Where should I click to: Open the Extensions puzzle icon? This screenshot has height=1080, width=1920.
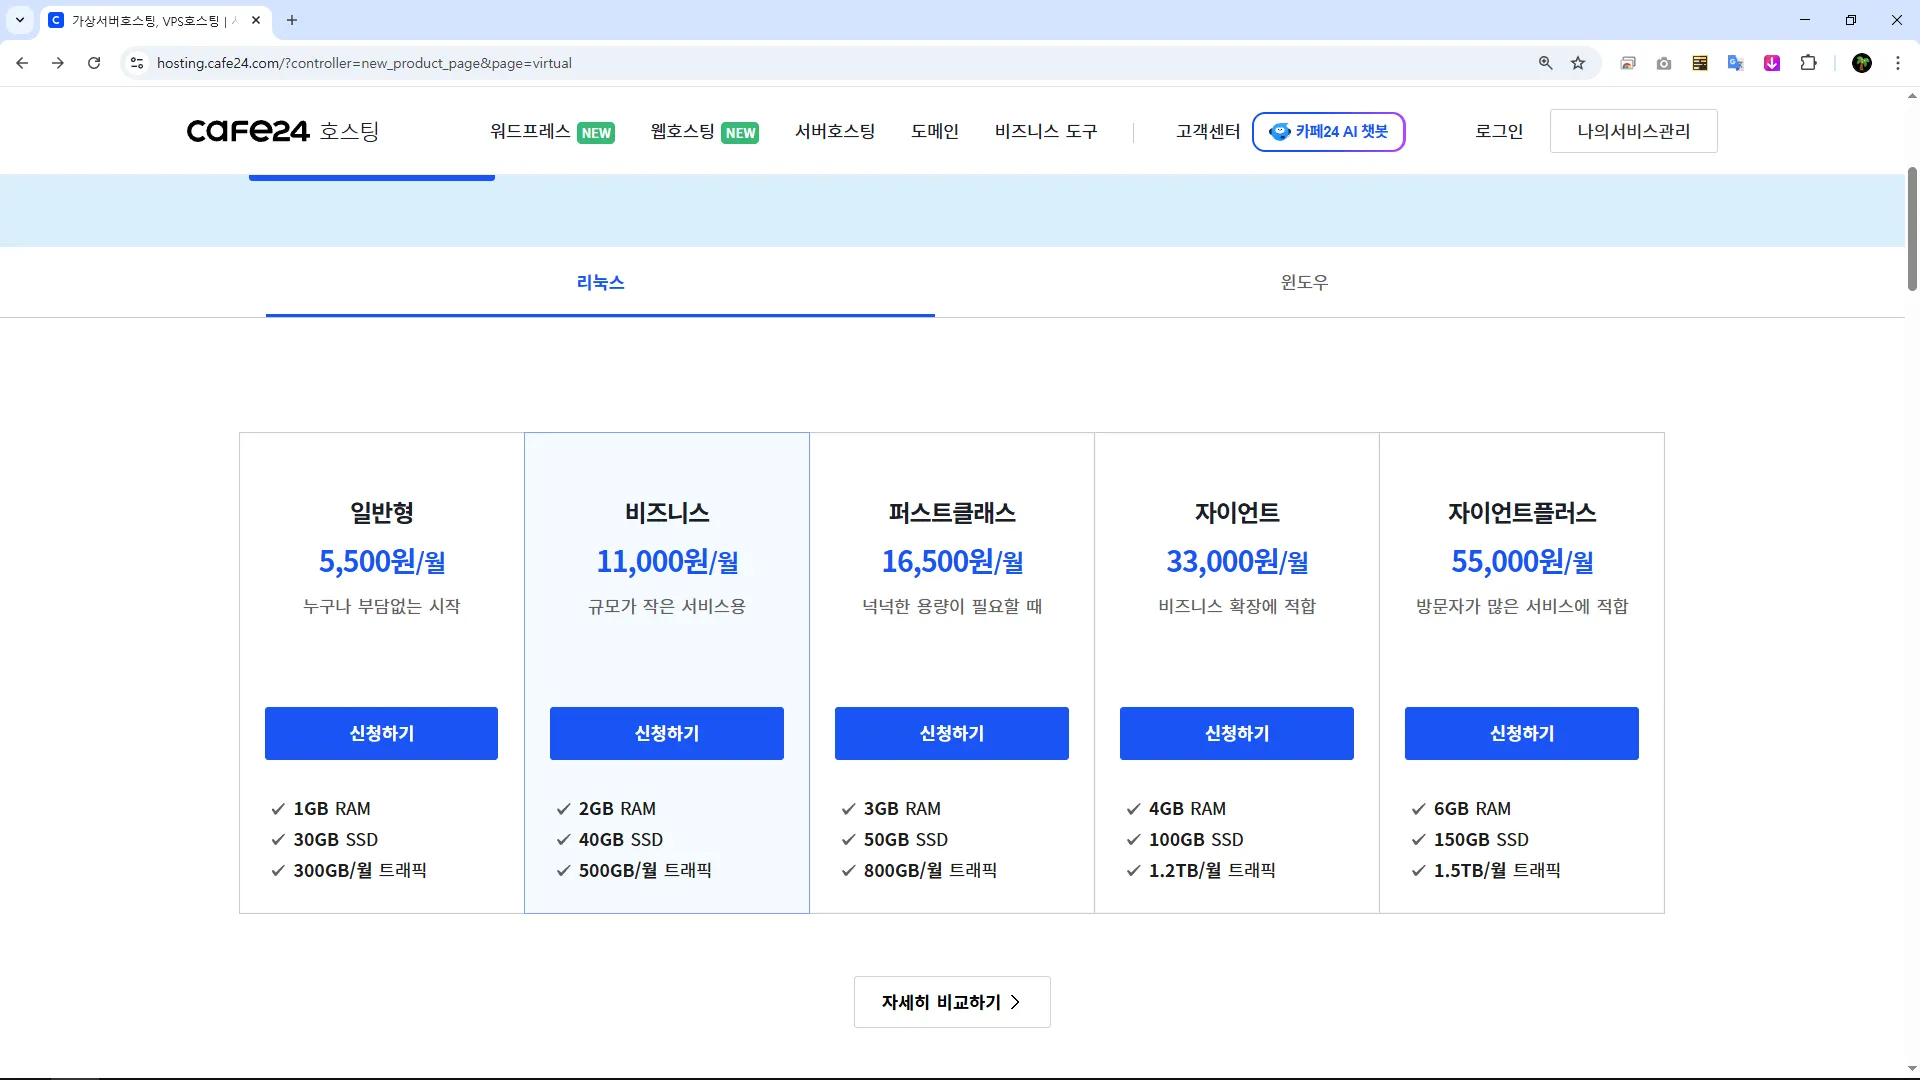1808,63
